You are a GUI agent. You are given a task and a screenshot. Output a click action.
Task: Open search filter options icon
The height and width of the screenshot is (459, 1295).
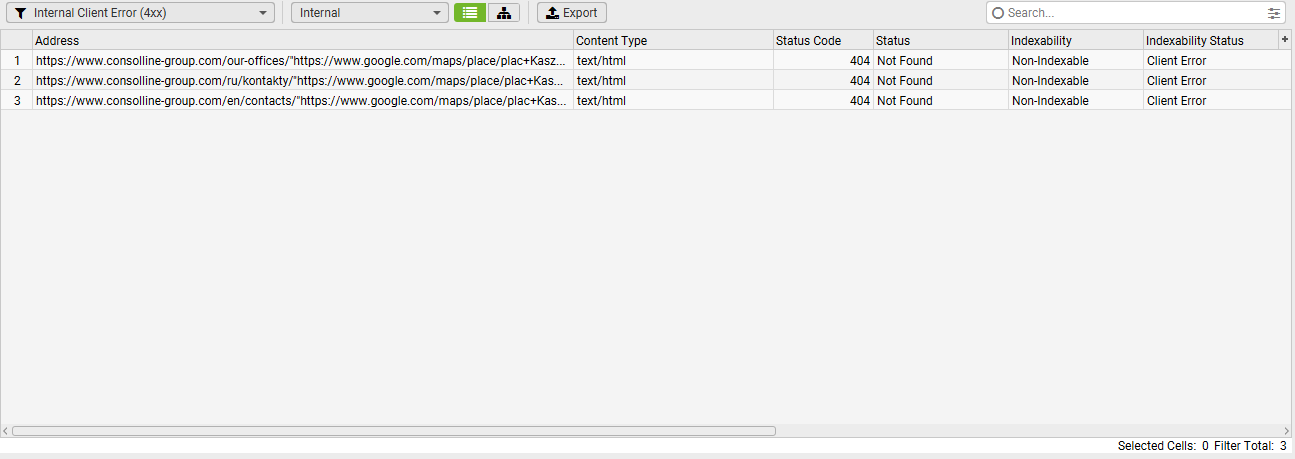(x=1274, y=13)
